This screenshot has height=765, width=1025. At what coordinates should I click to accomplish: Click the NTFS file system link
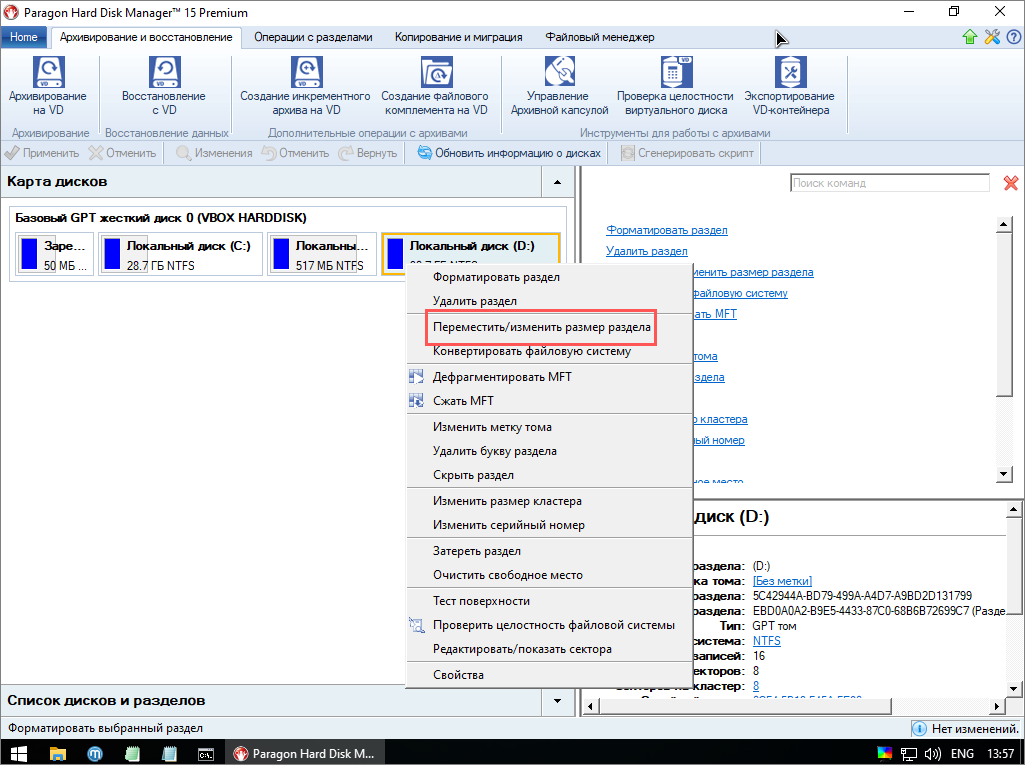tap(767, 641)
